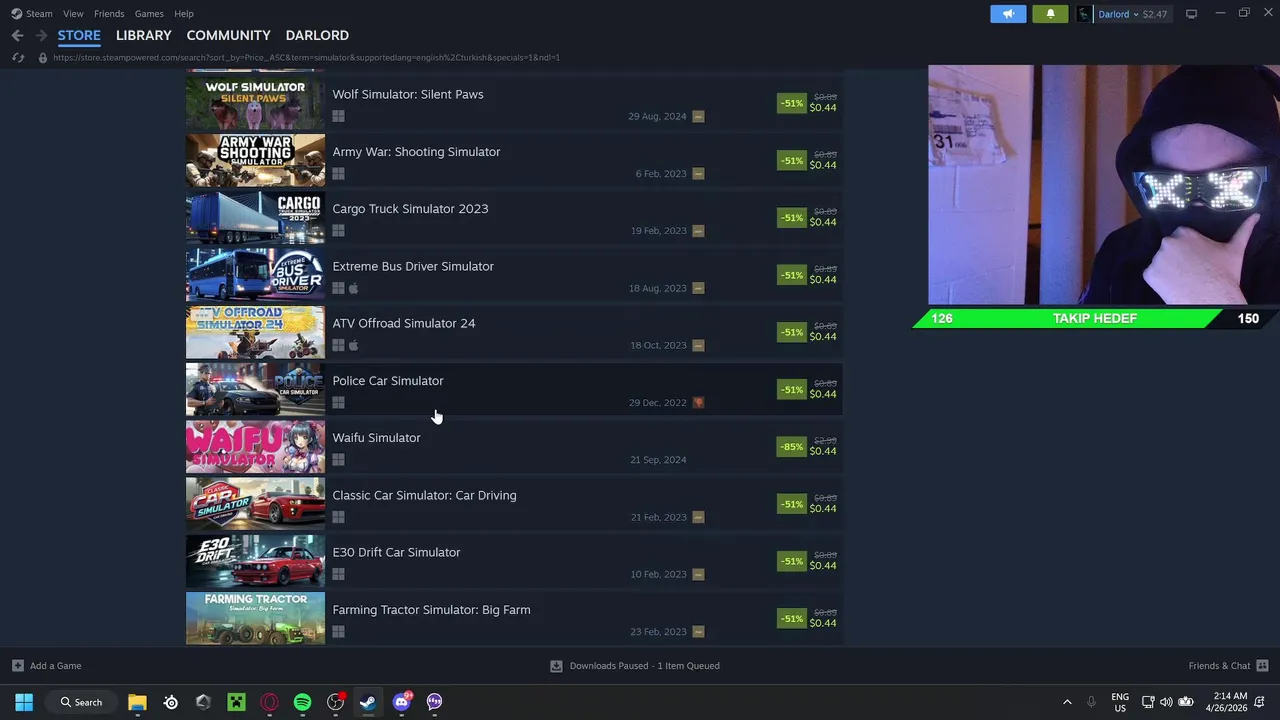1280x720 pixels.
Task: Open Downloads Paused status
Action: coord(635,665)
